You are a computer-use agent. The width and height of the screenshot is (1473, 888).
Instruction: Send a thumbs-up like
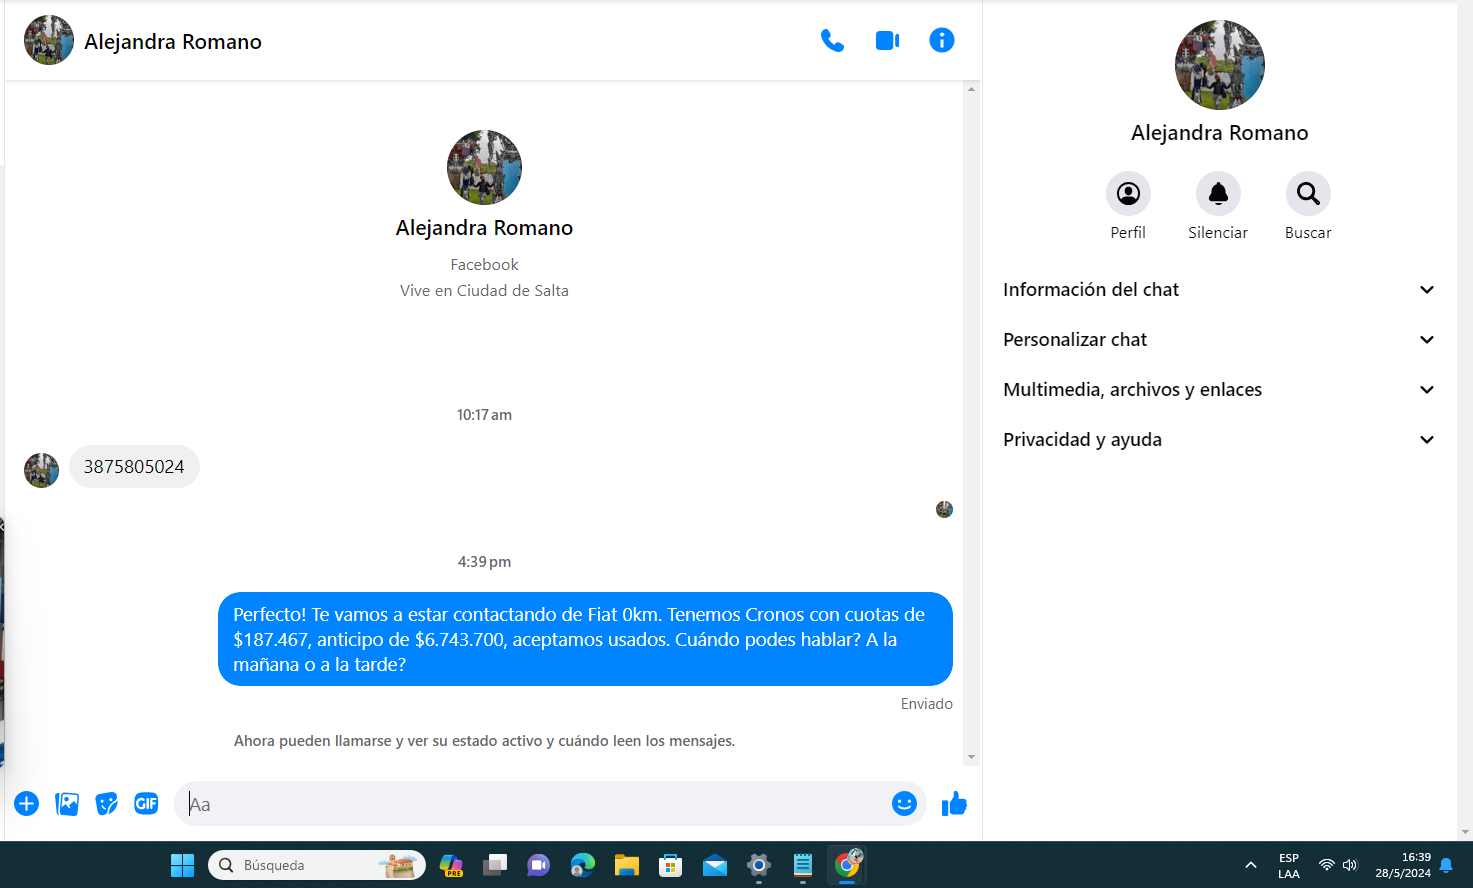point(954,804)
